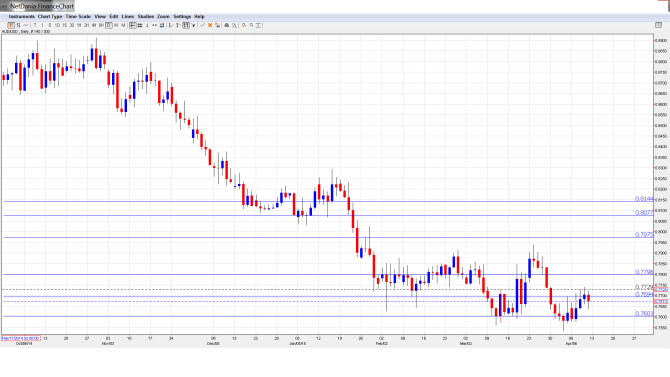Select the parallel channel lines tool
The height and width of the screenshot is (377, 670).
[x=186, y=26]
